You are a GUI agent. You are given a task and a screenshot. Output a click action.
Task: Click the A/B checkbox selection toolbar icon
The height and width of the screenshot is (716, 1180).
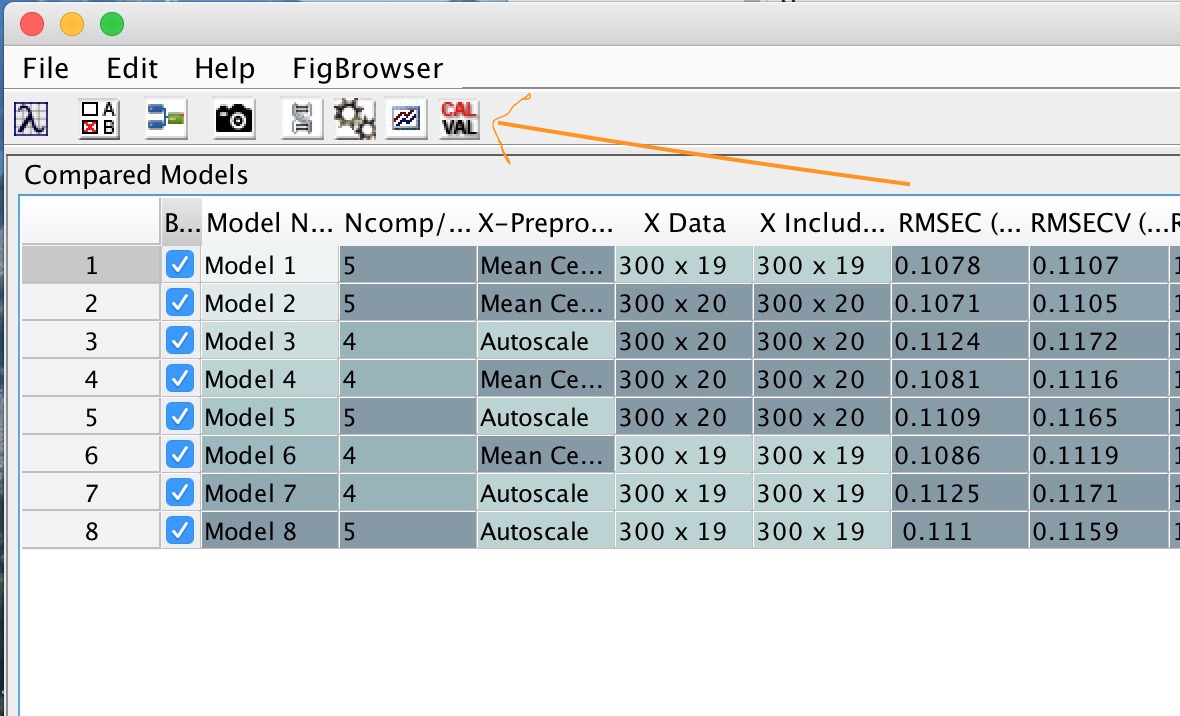98,119
